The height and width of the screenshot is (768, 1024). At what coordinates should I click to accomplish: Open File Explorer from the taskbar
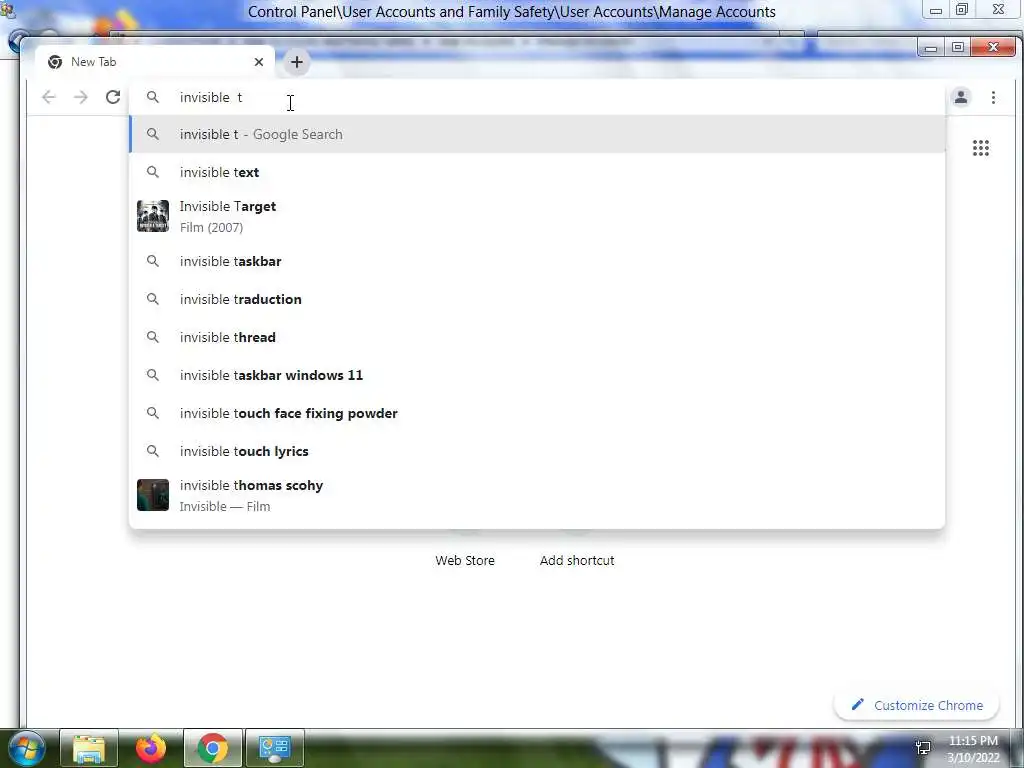tap(89, 748)
